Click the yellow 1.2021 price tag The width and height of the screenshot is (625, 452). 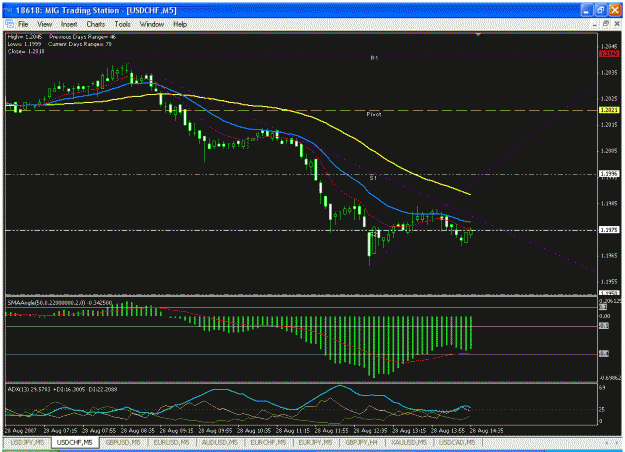click(609, 110)
